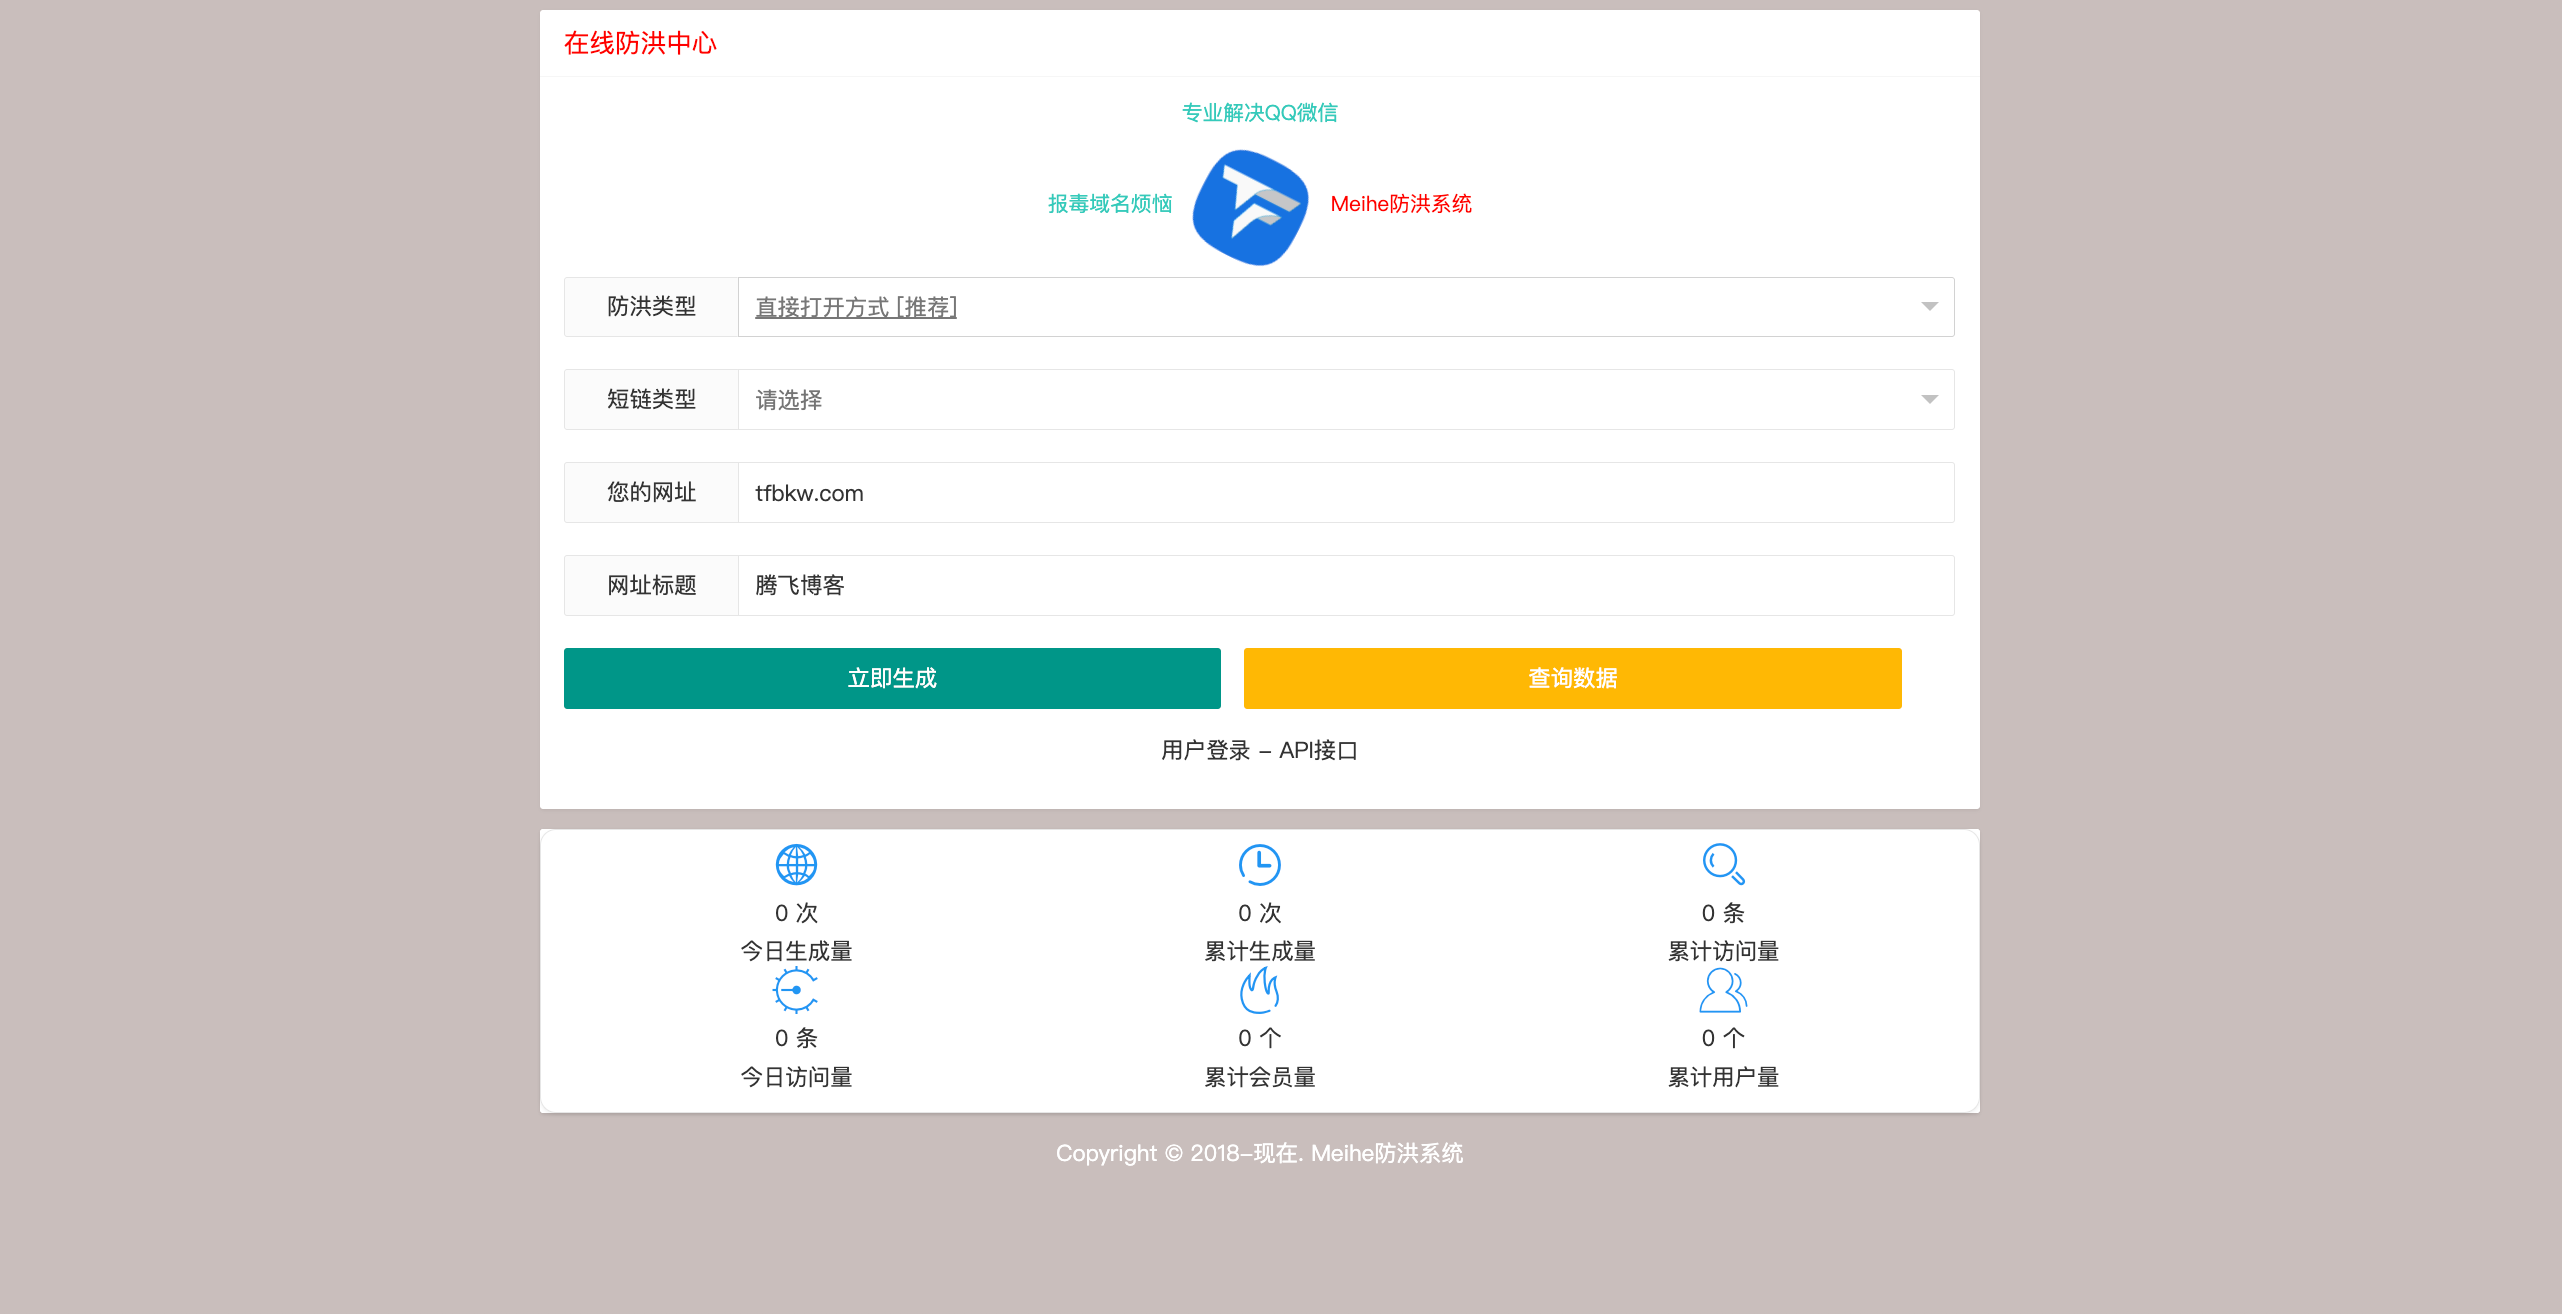Click the gauge icon above 今日访问量
Screen dimensions: 2562x1314
(795, 990)
